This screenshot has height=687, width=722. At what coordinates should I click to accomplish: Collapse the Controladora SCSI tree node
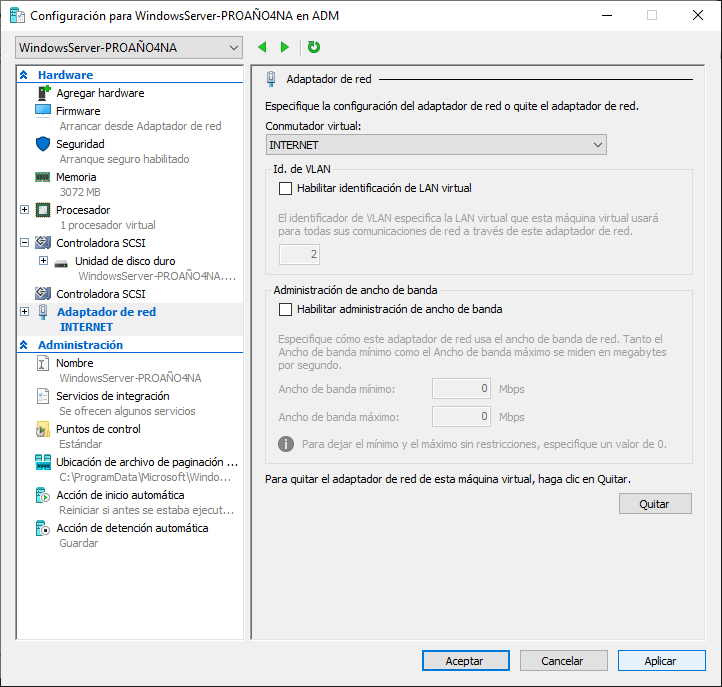coord(25,242)
